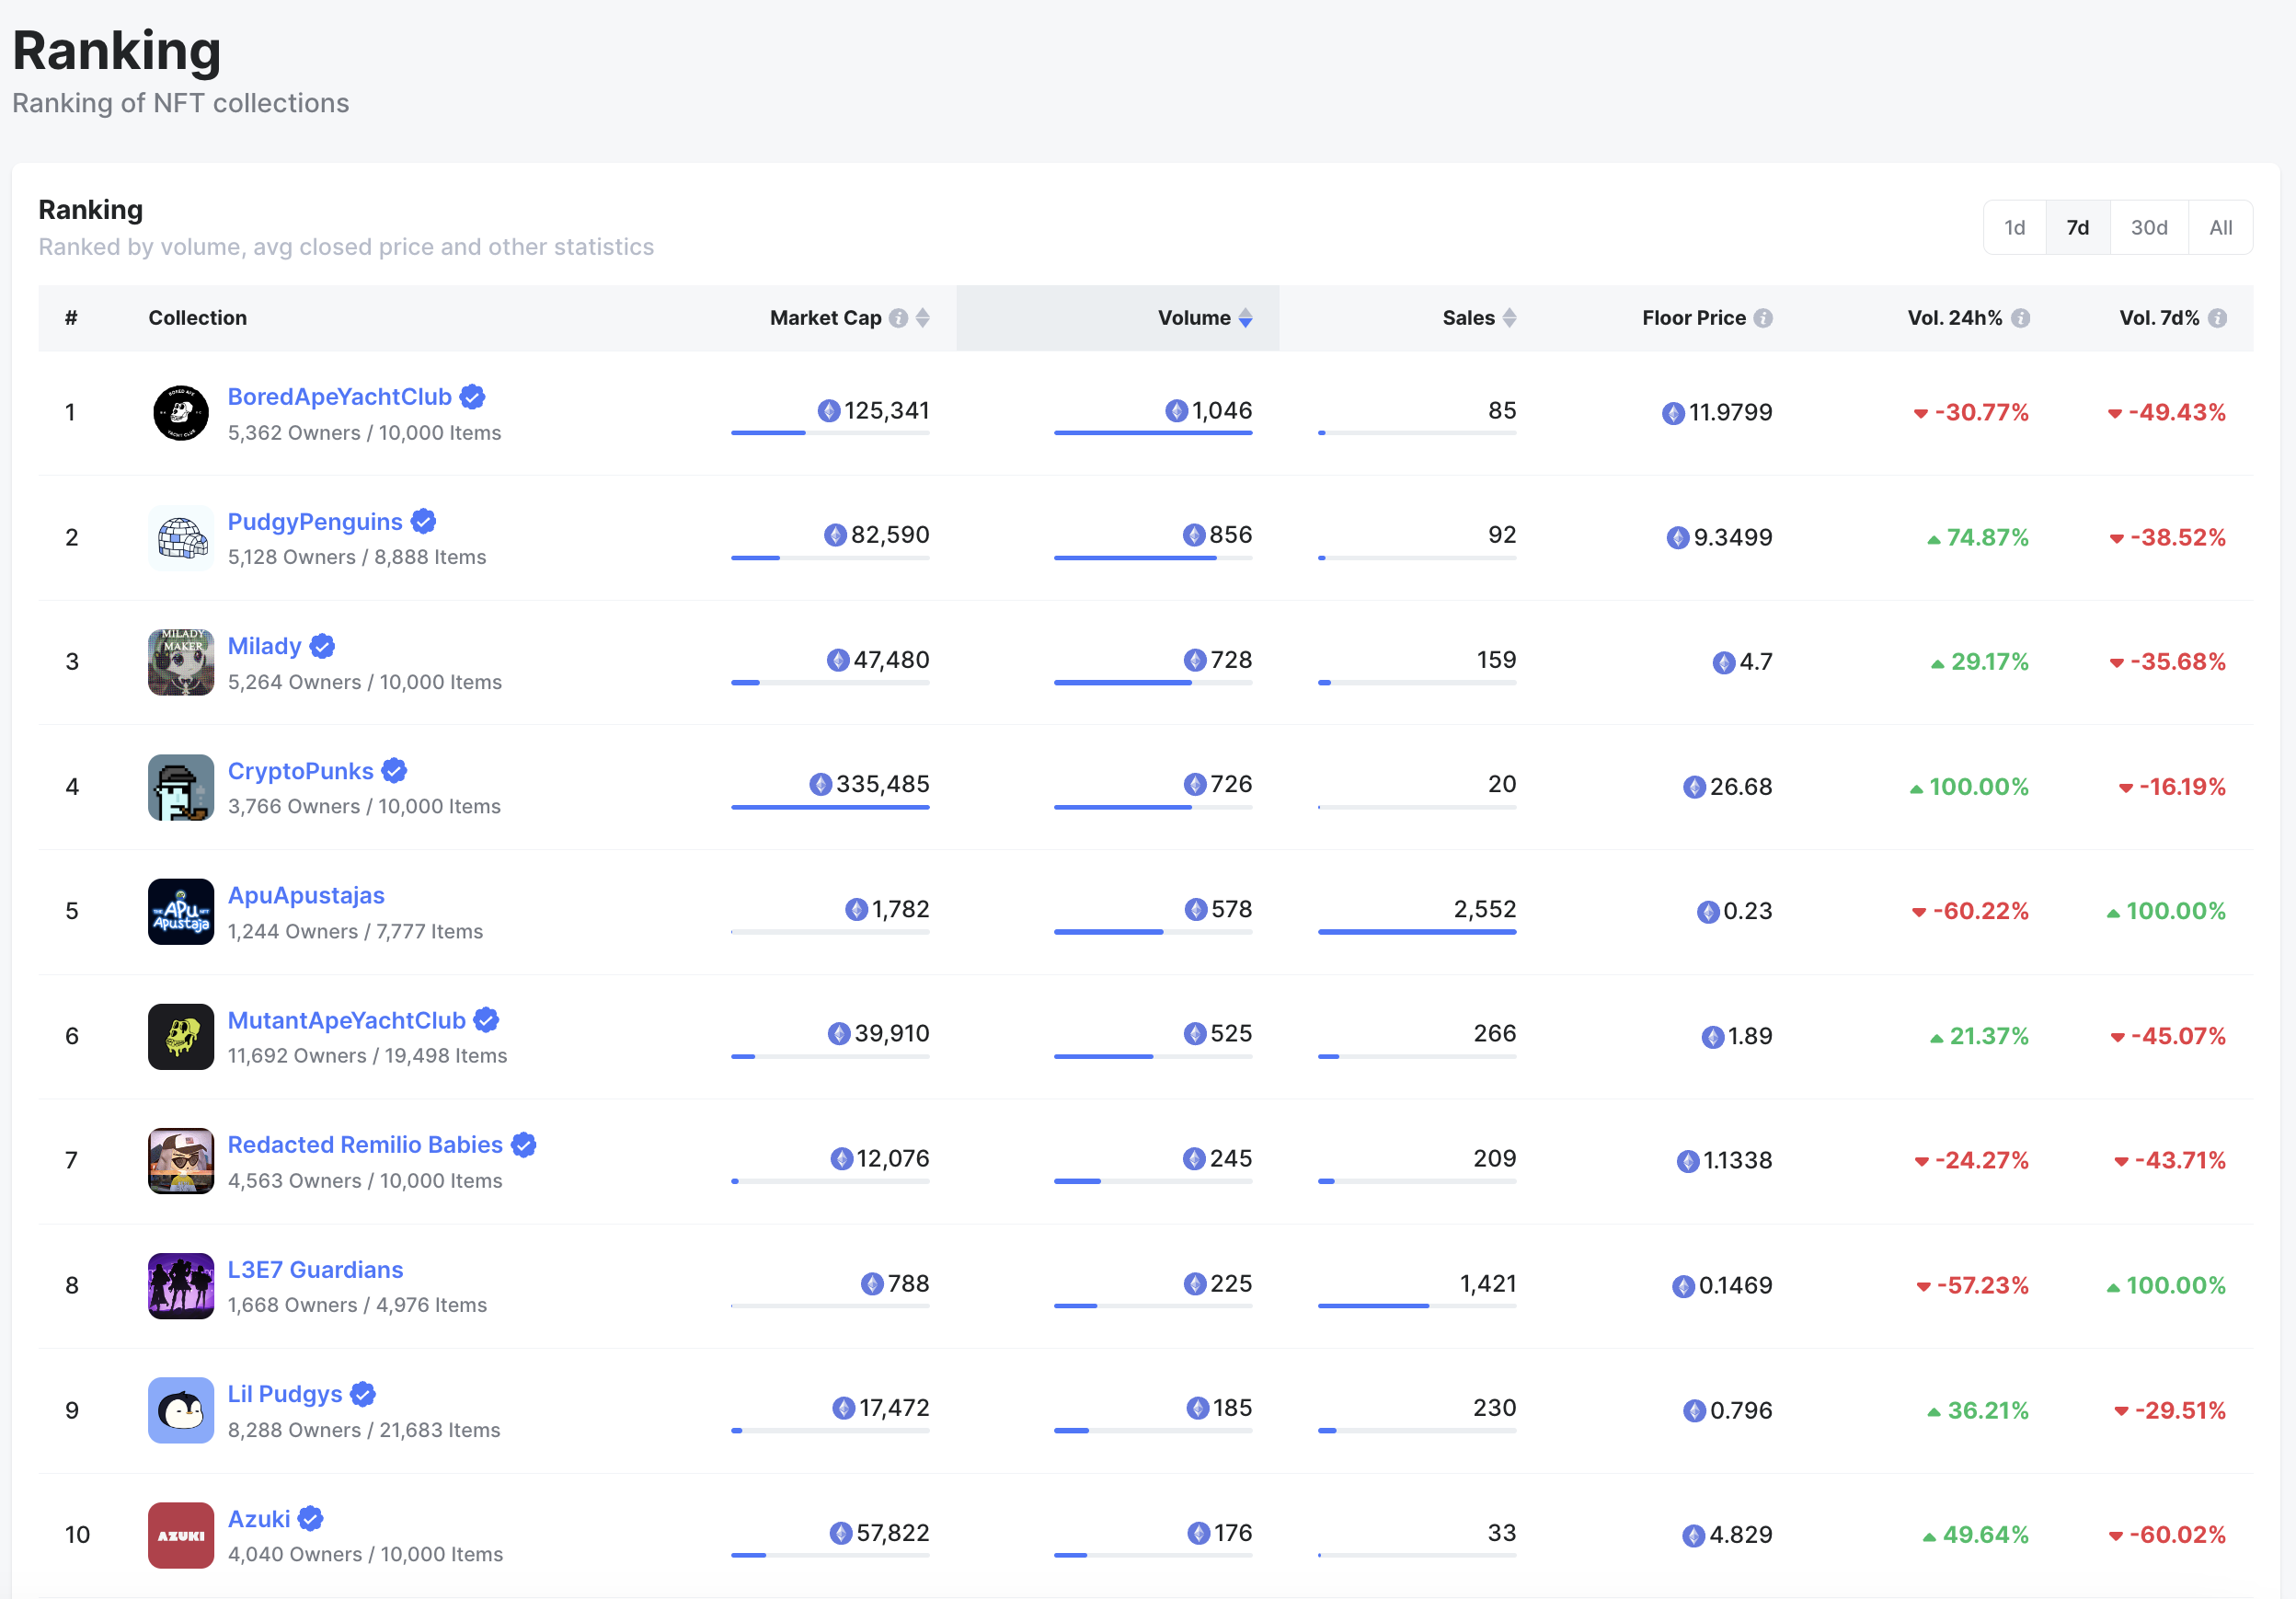Click the Market Cap column header label
Screen dimensions: 2296x1599
point(826,318)
